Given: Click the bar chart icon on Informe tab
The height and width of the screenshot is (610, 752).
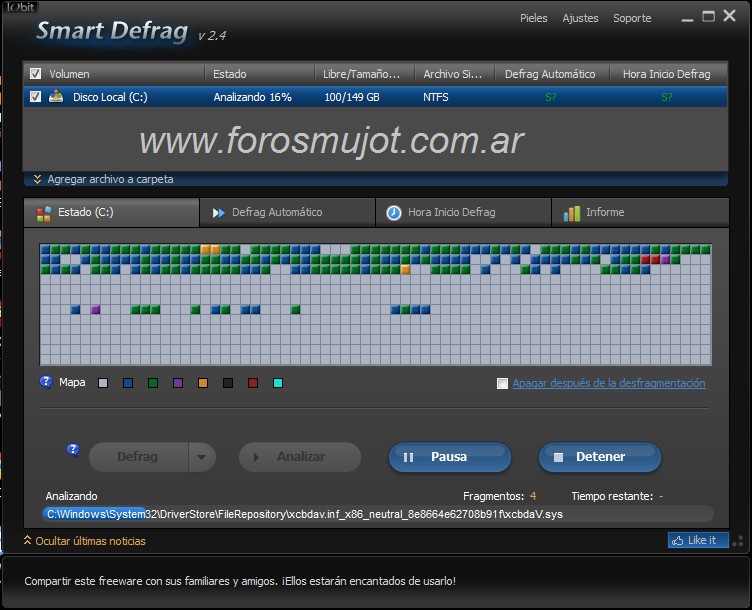Looking at the screenshot, I should coord(571,213).
